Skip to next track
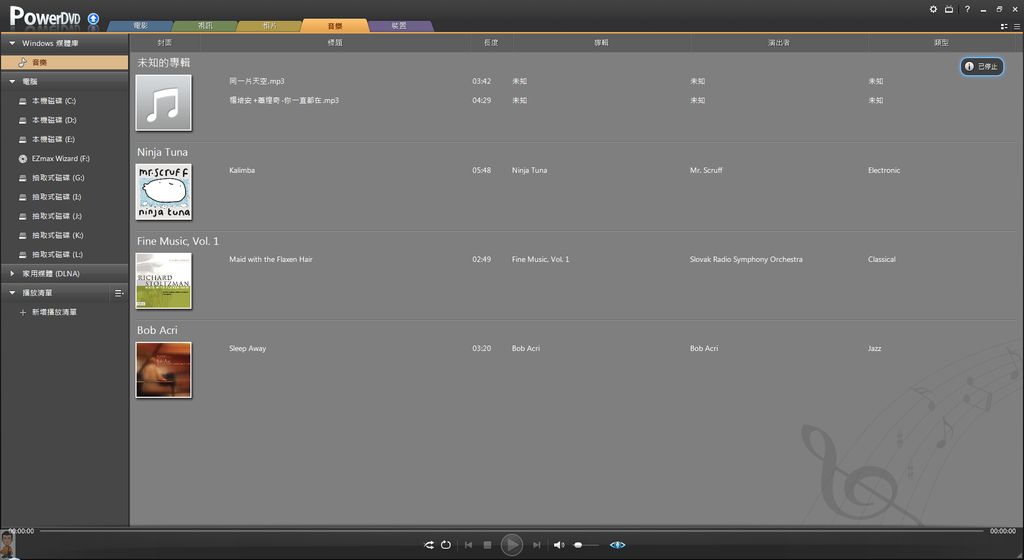This screenshot has height=560, width=1024. (x=536, y=545)
